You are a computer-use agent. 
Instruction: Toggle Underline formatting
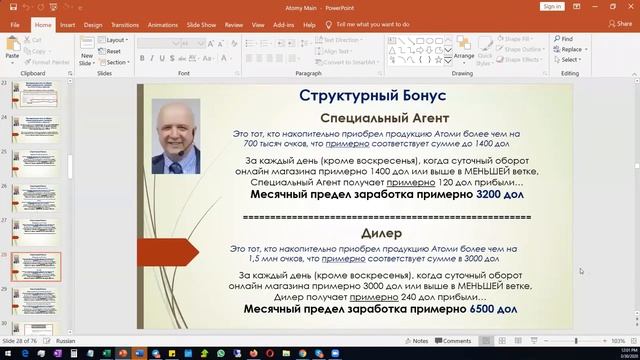162,58
